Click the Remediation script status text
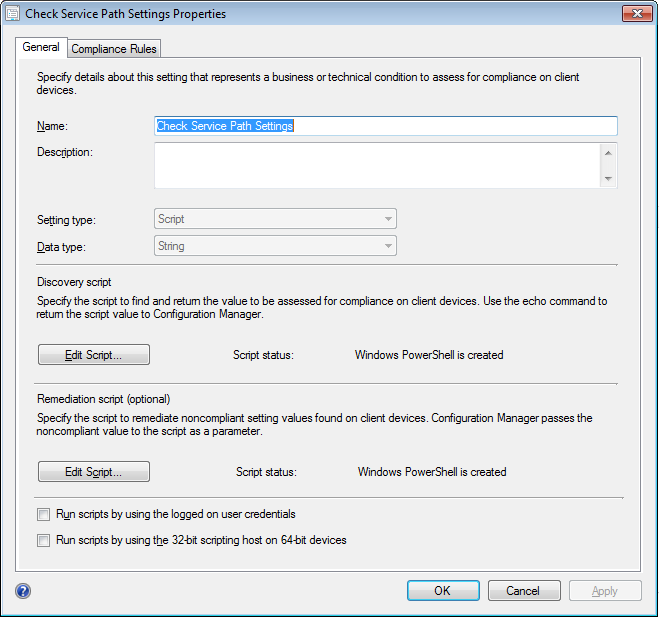 (432, 472)
